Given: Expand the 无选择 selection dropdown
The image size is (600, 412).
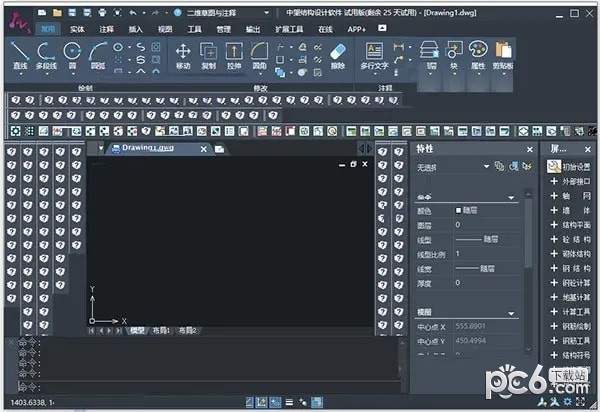Looking at the screenshot, I should tap(487, 167).
